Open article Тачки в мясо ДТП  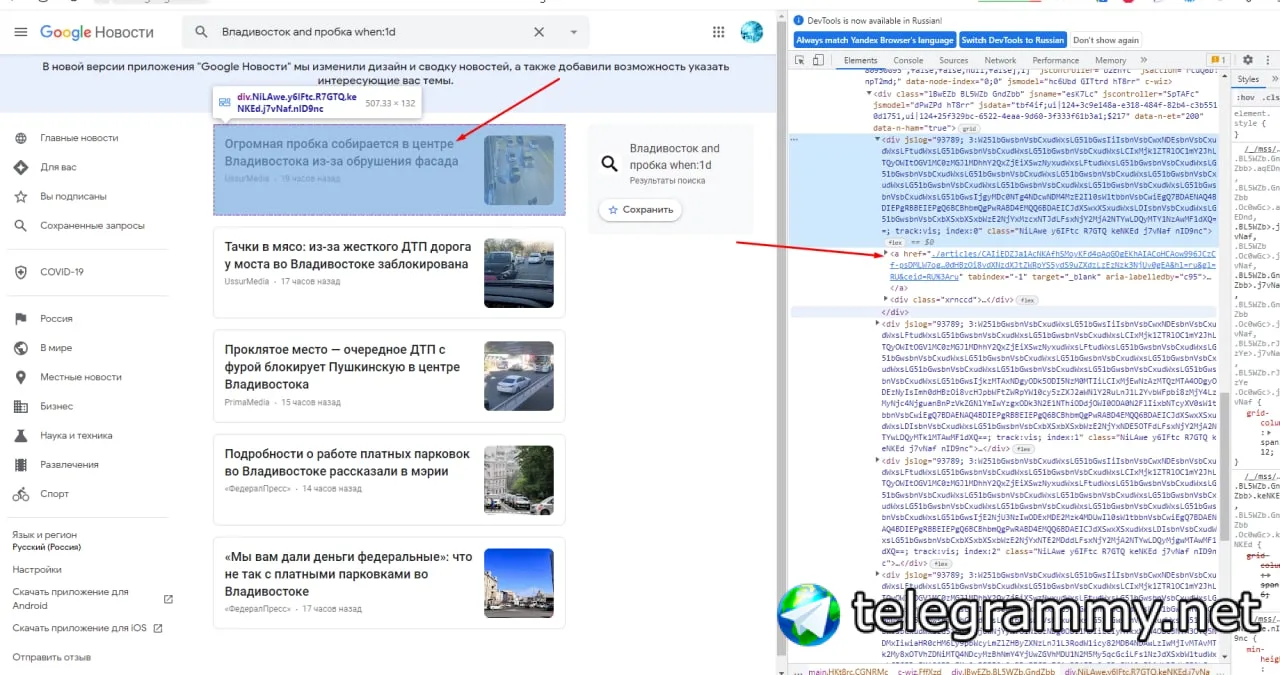click(x=346, y=255)
